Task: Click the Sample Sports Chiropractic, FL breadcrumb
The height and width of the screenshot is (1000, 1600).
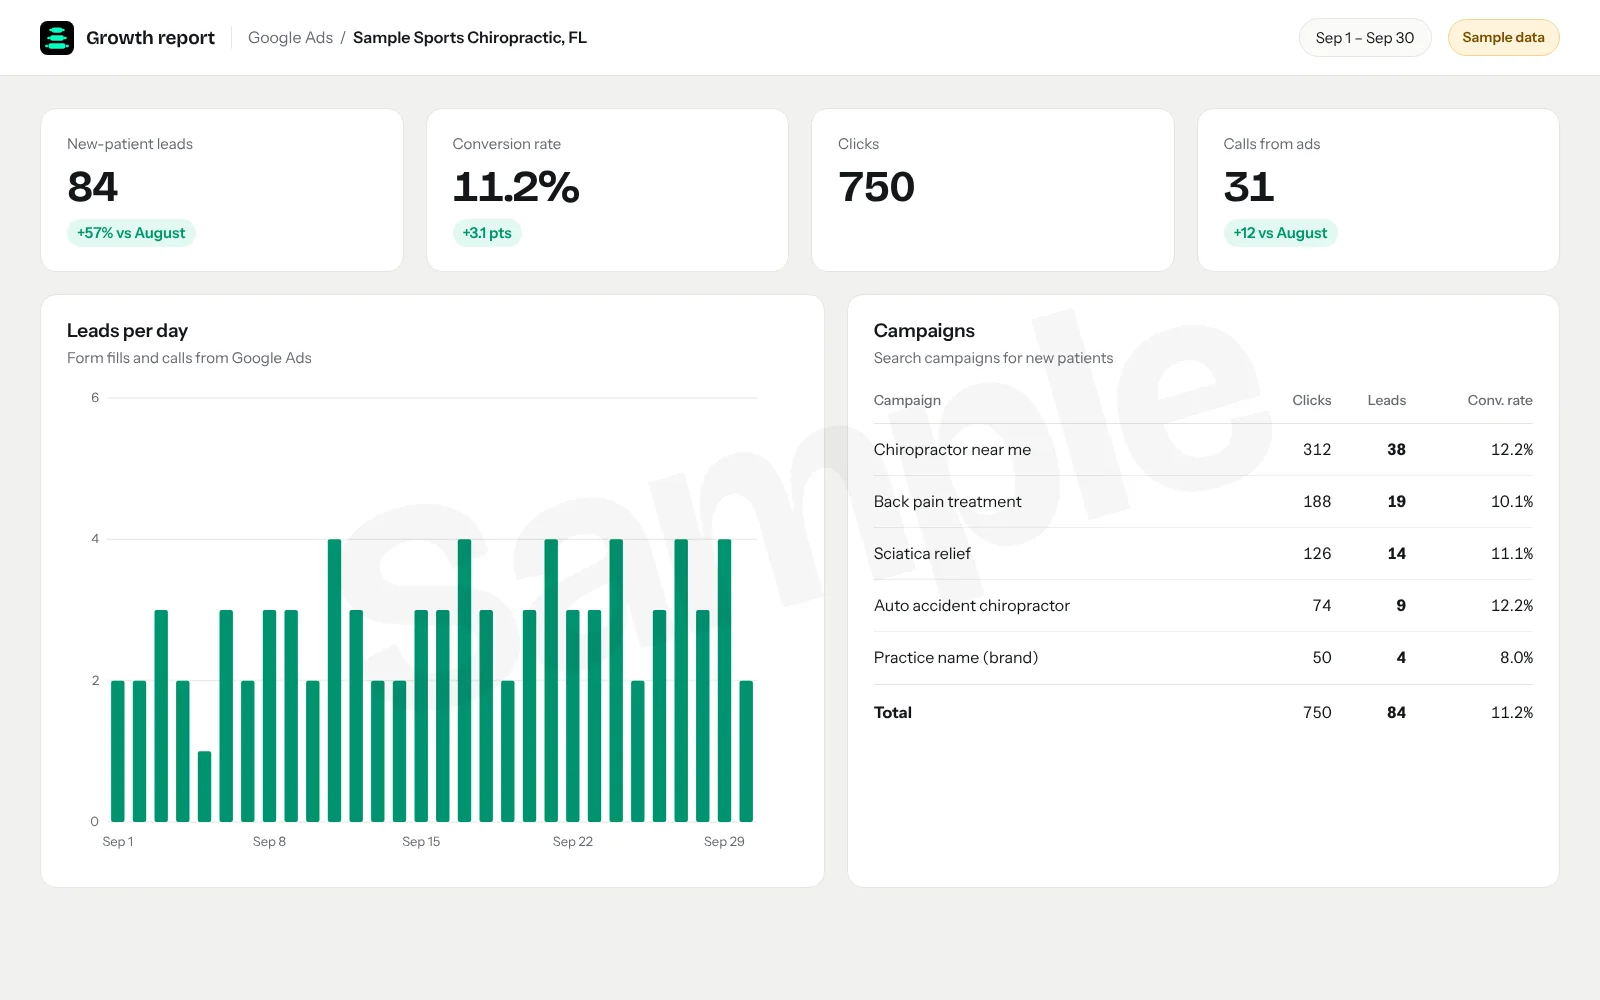Action: (470, 38)
